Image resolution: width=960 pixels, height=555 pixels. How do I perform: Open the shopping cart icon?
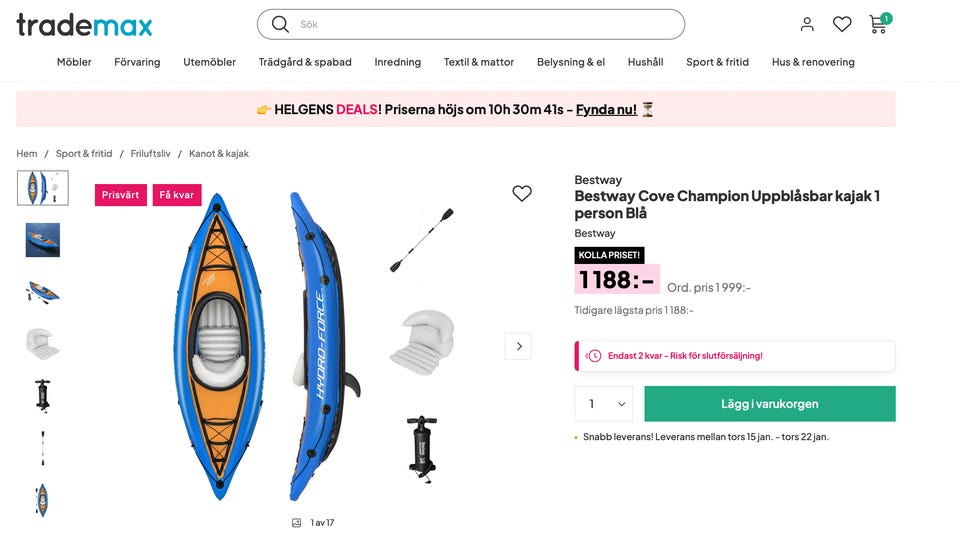(878, 24)
